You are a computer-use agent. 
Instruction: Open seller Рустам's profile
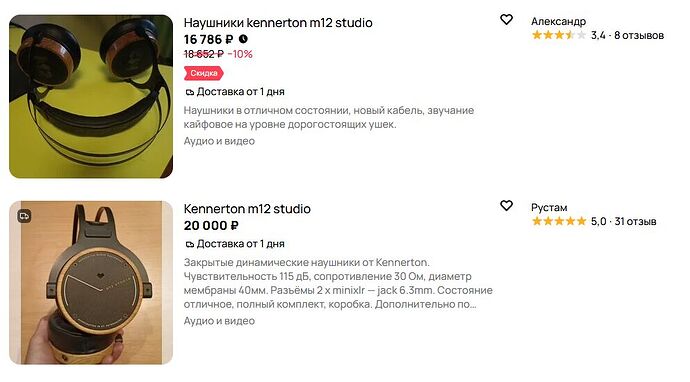pyautogui.click(x=549, y=207)
